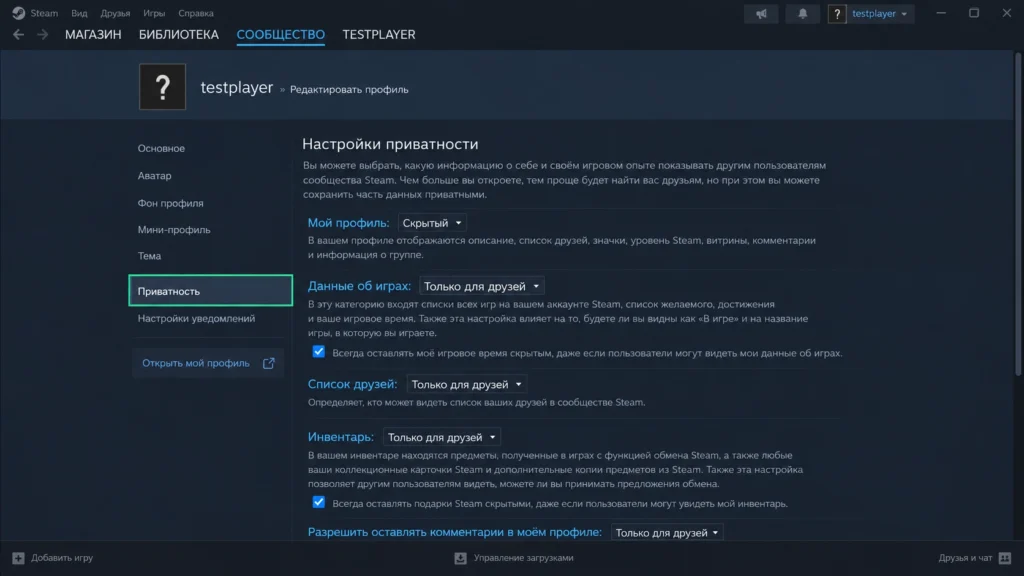The image size is (1024, 576).
Task: Open the Инвентарь privacy dropdown
Action: click(x=441, y=437)
